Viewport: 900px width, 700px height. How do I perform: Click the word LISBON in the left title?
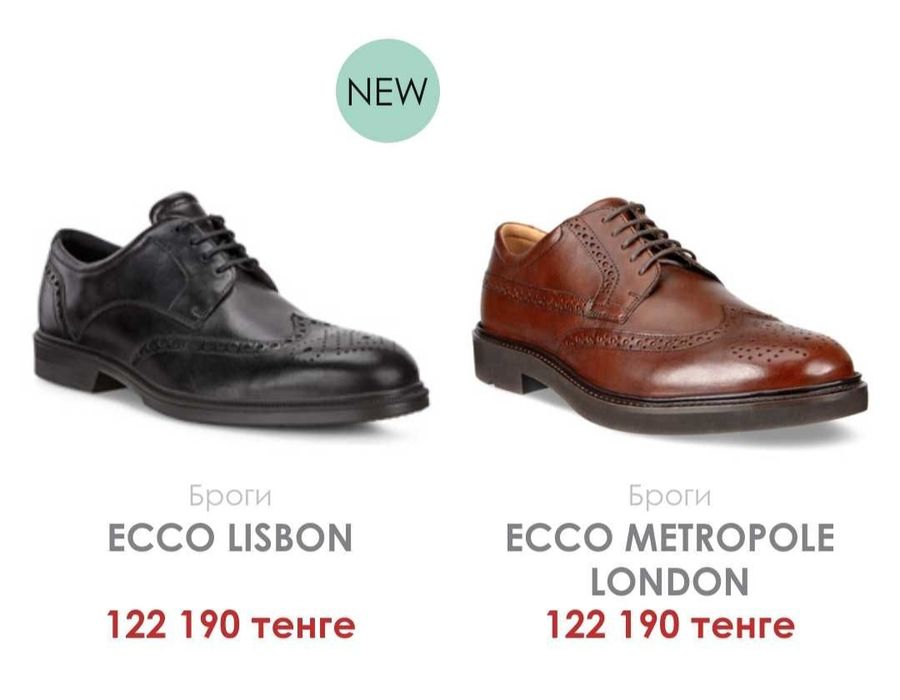[290, 537]
